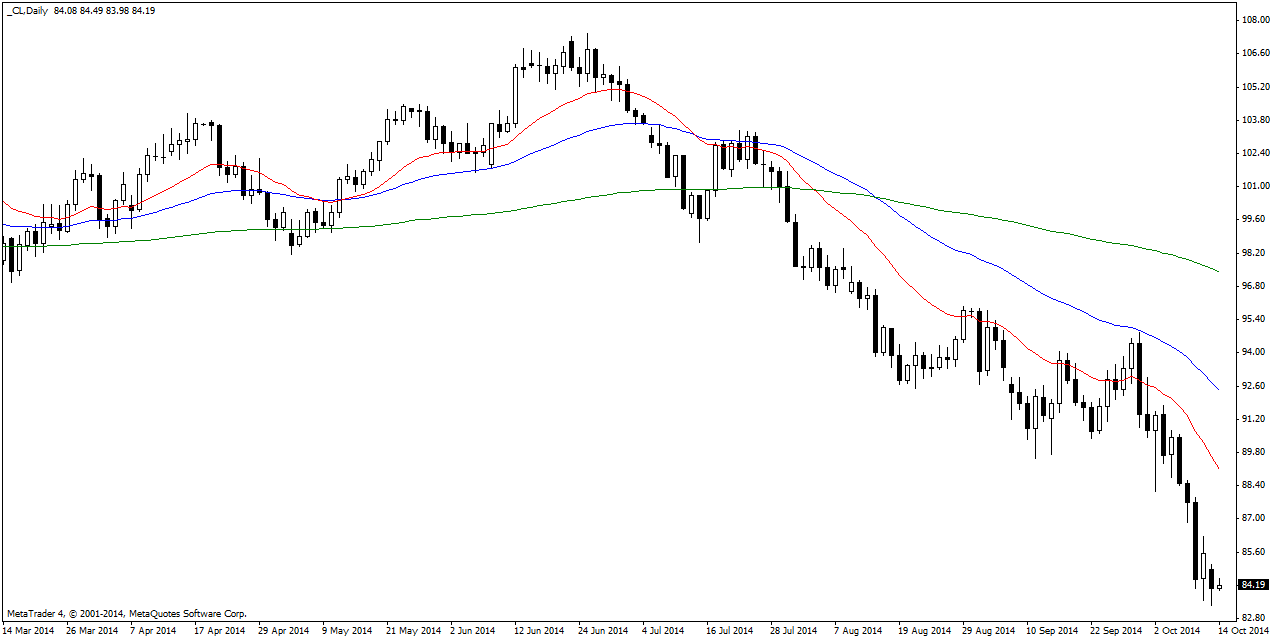Select the 84.19 current price tag
The image size is (1276, 639).
(1254, 585)
